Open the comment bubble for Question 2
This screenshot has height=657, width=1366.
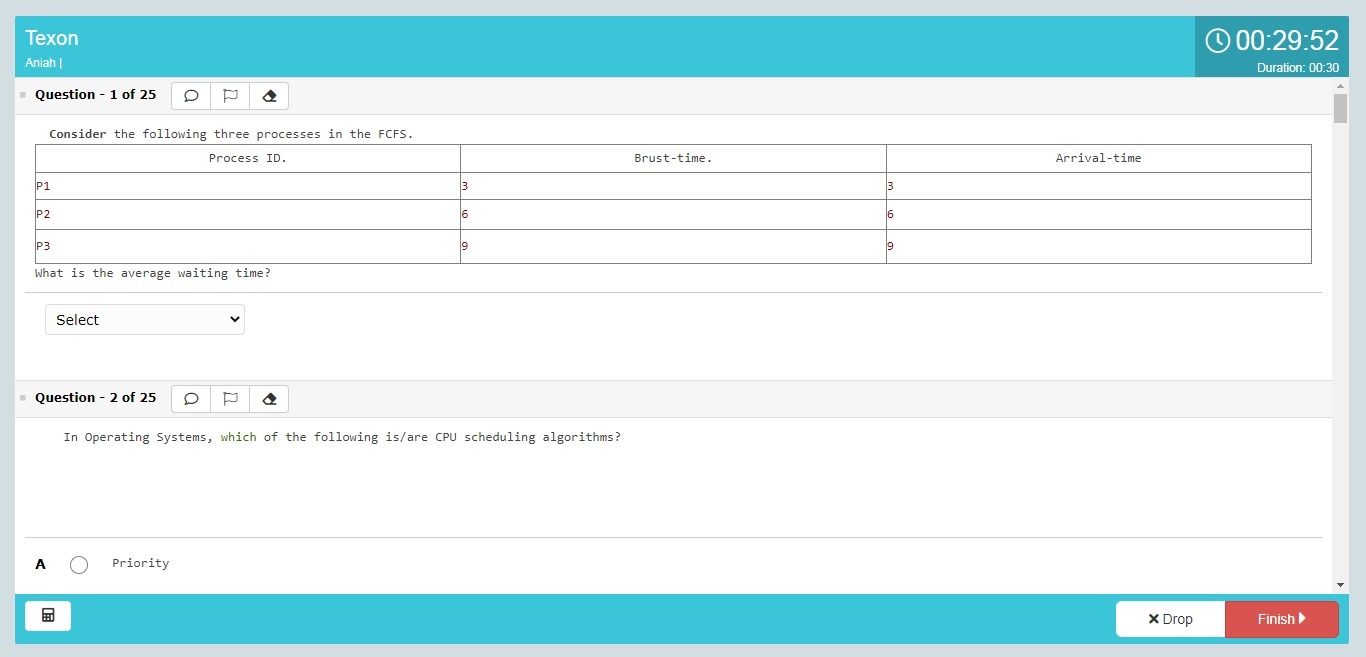pos(191,399)
